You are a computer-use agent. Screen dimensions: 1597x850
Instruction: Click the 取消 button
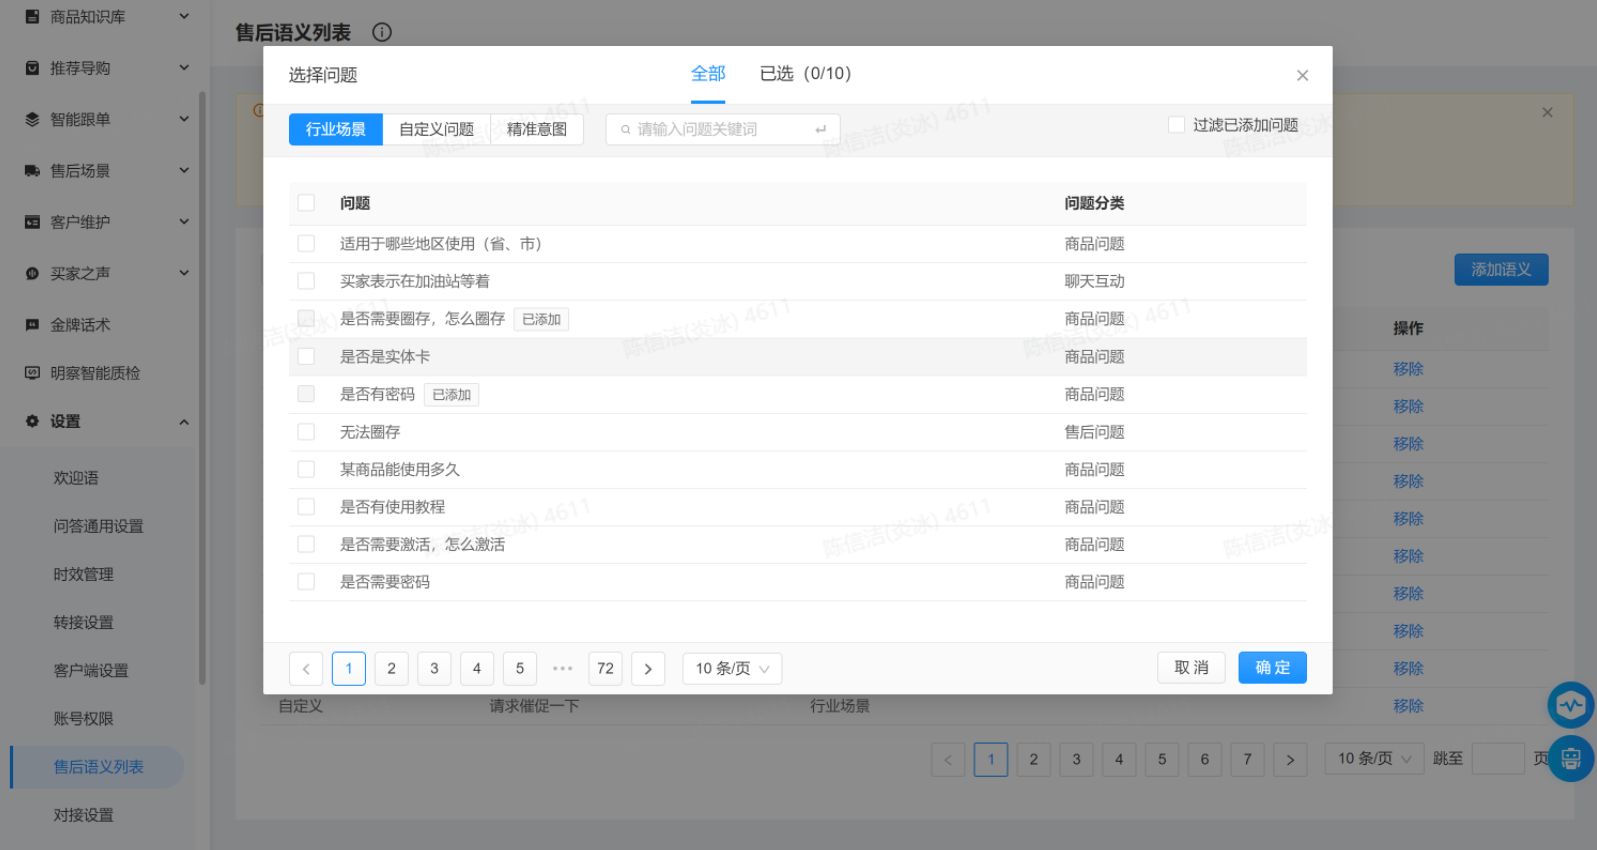1191,667
